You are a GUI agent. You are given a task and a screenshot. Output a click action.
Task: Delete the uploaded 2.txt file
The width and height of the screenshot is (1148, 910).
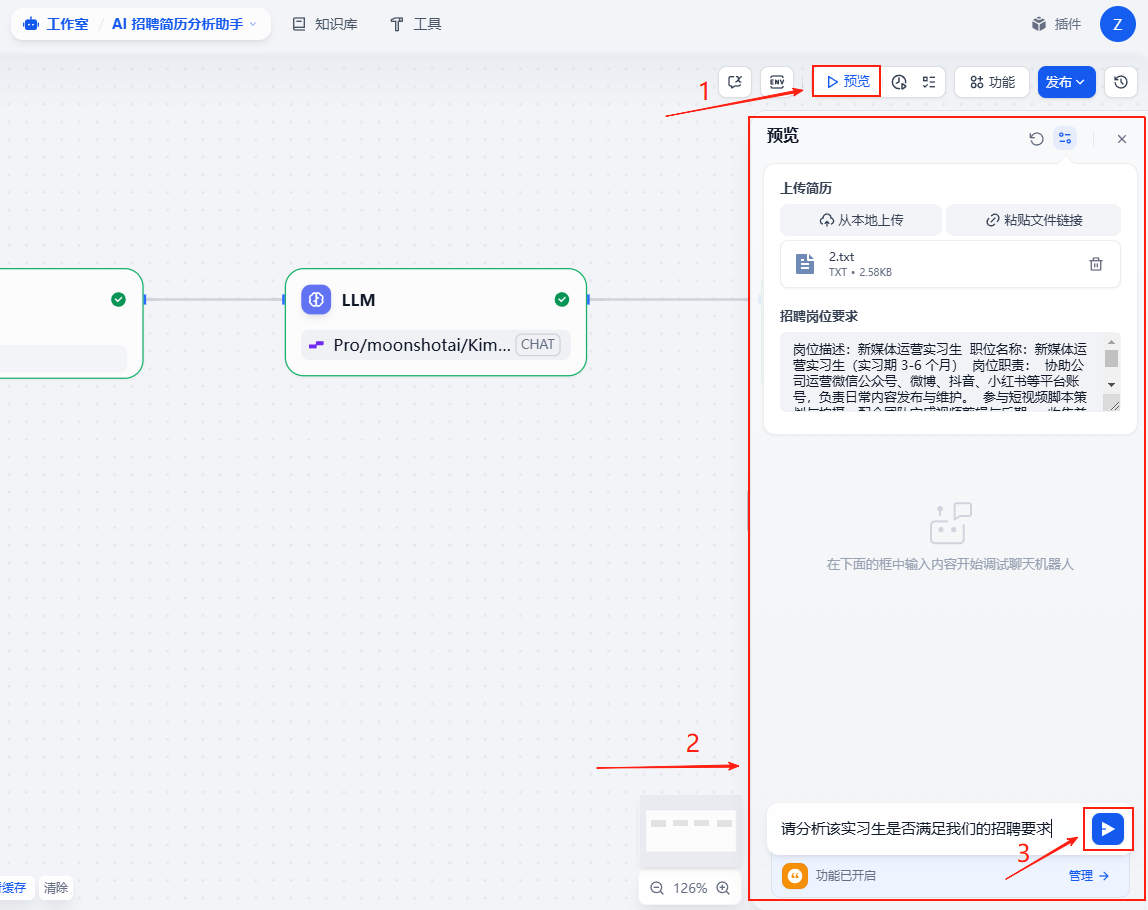coord(1096,264)
